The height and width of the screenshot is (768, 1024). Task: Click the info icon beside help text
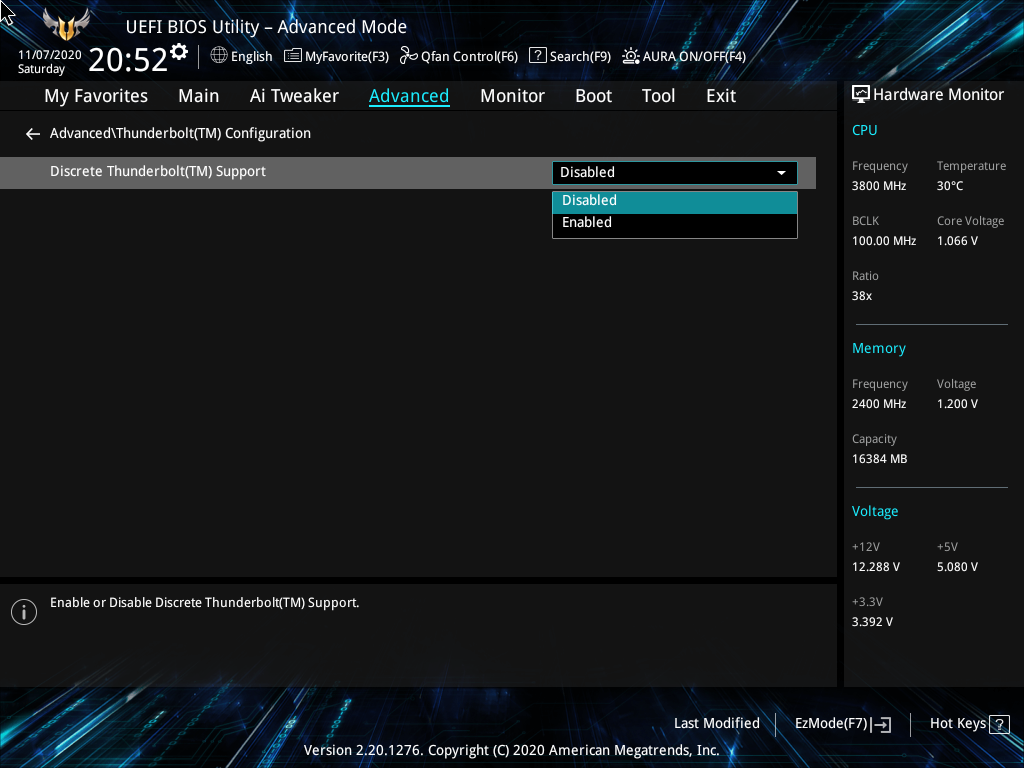click(24, 612)
